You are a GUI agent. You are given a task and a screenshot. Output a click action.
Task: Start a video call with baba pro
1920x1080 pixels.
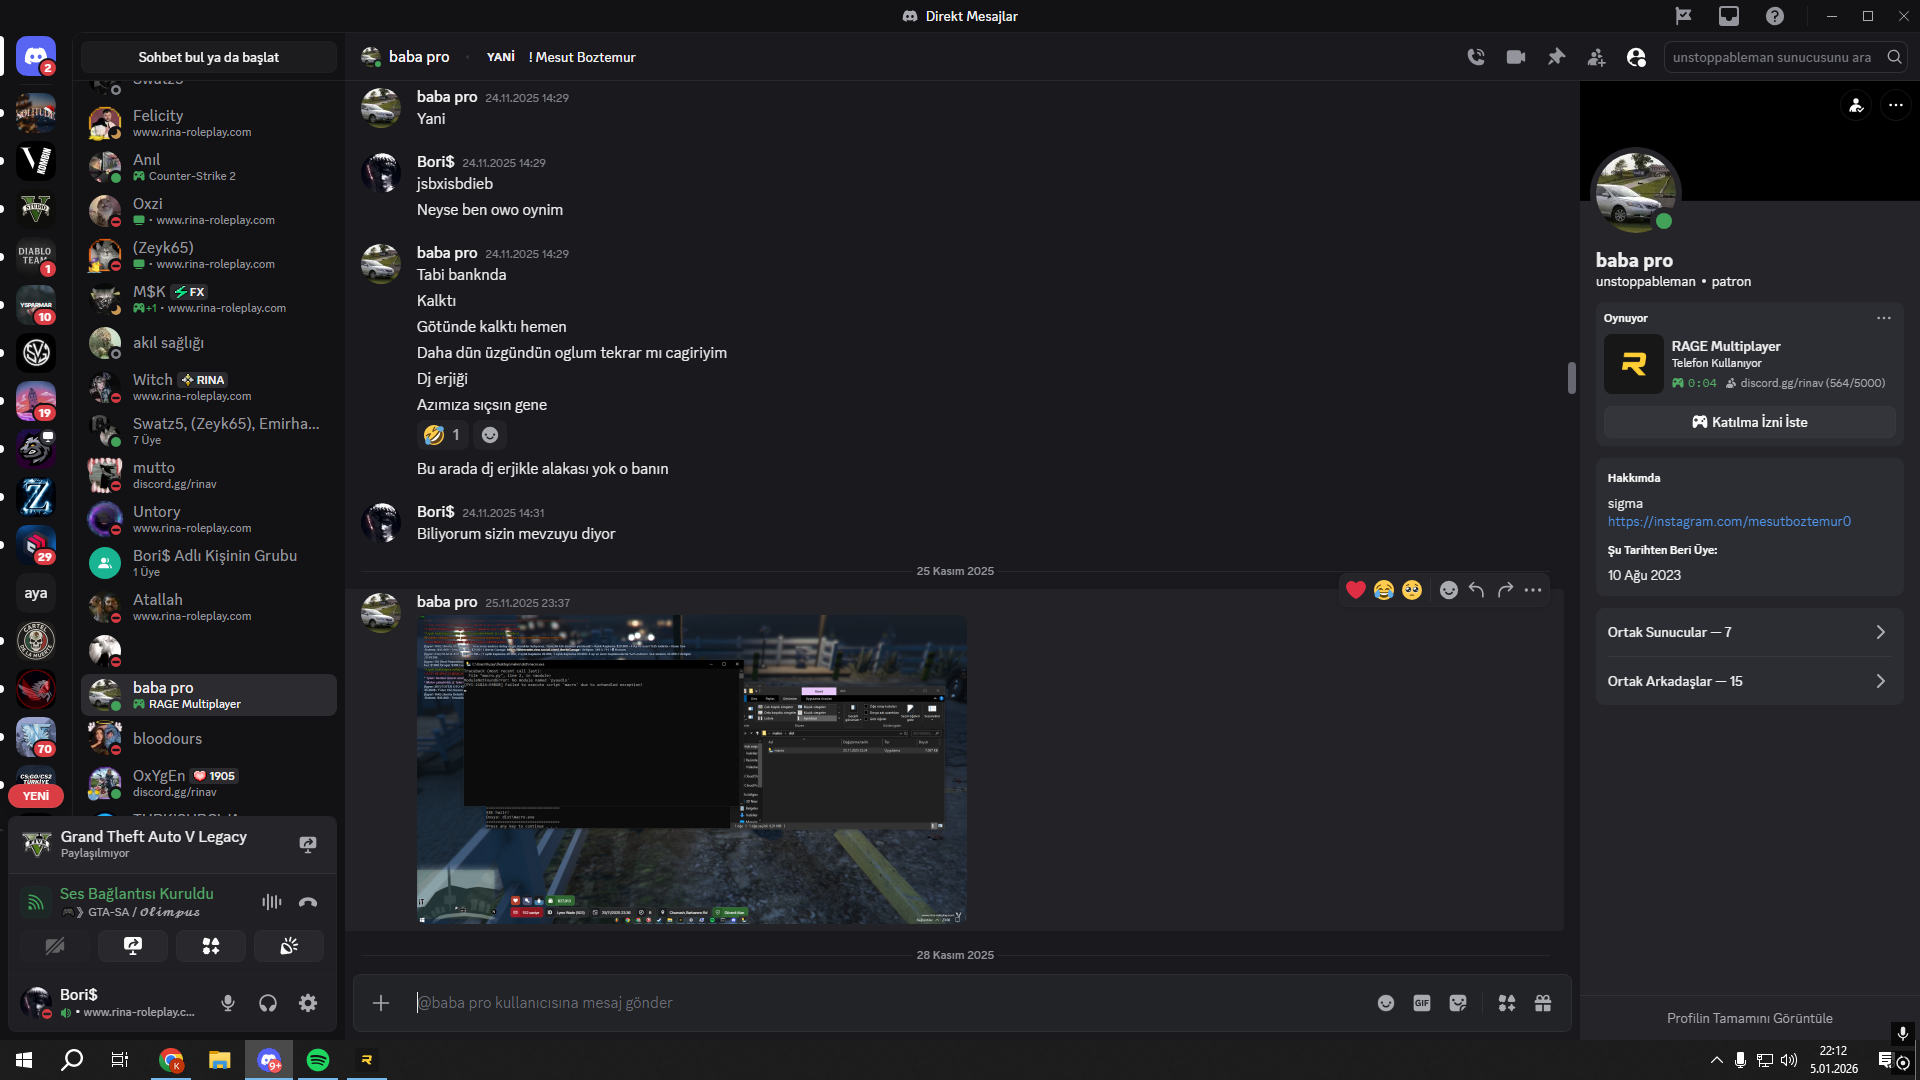click(x=1516, y=57)
